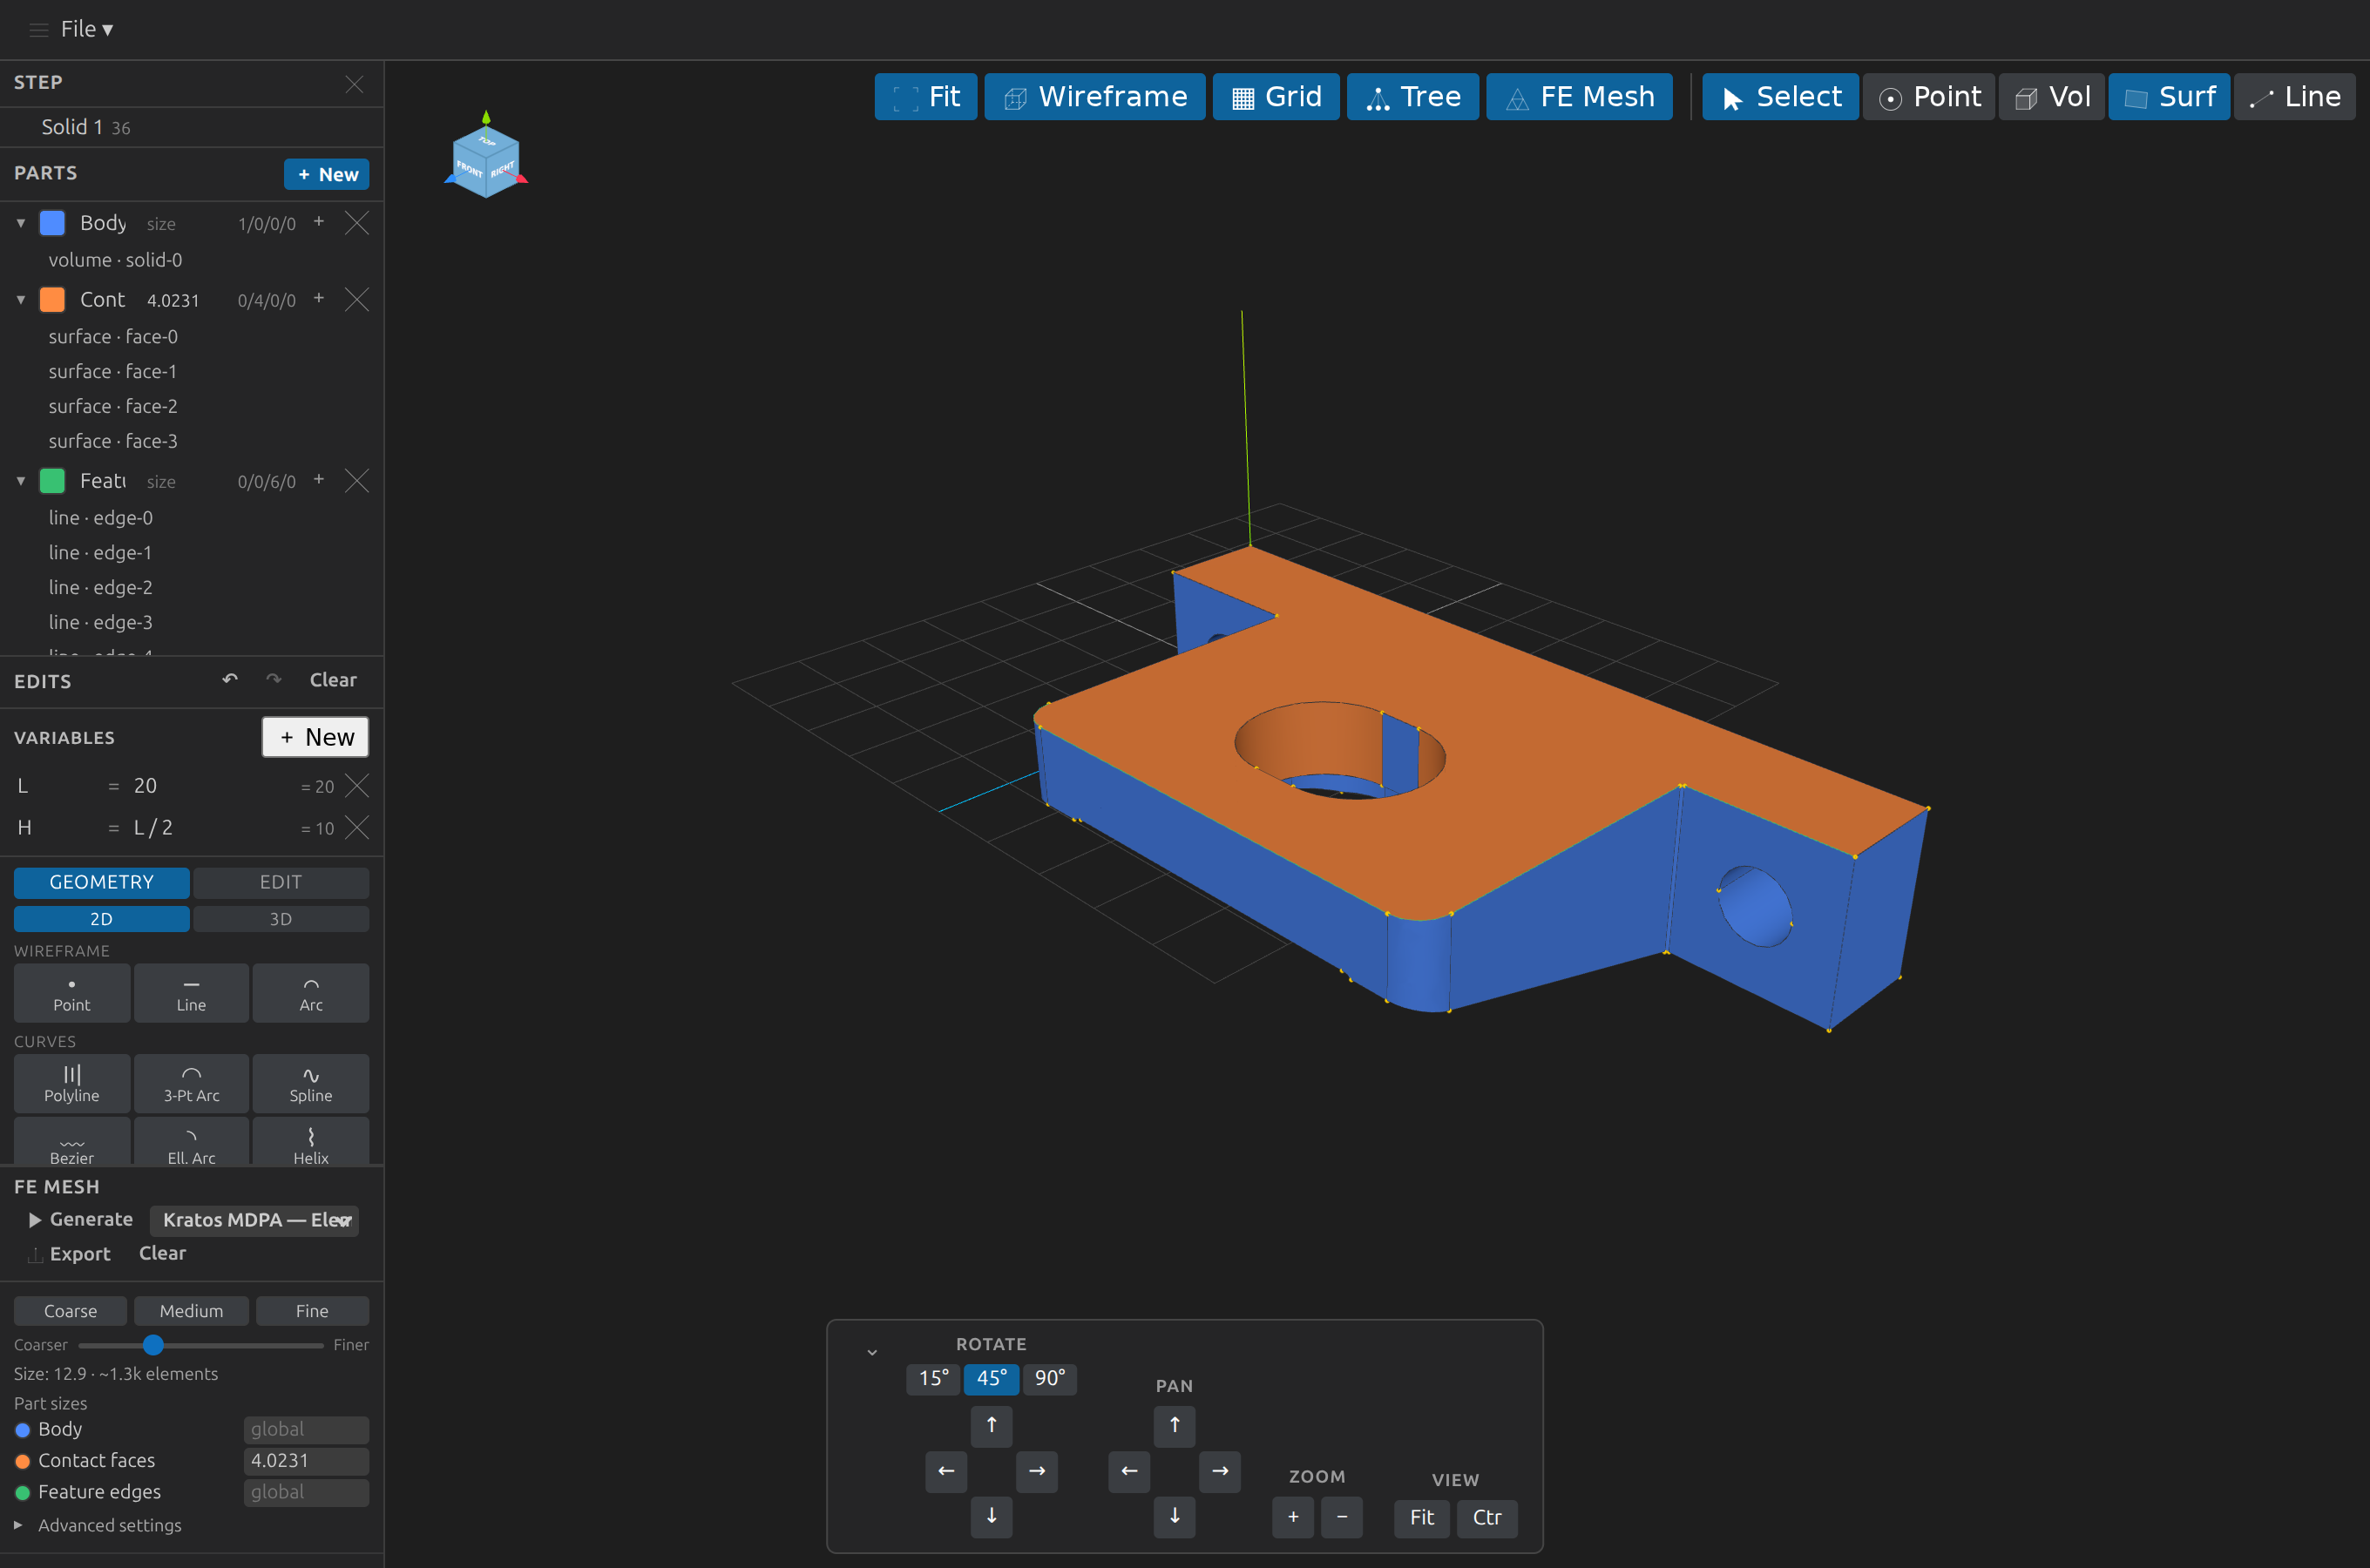Toggle Wireframe display mode
The height and width of the screenshot is (1568, 2370).
[x=1094, y=97]
